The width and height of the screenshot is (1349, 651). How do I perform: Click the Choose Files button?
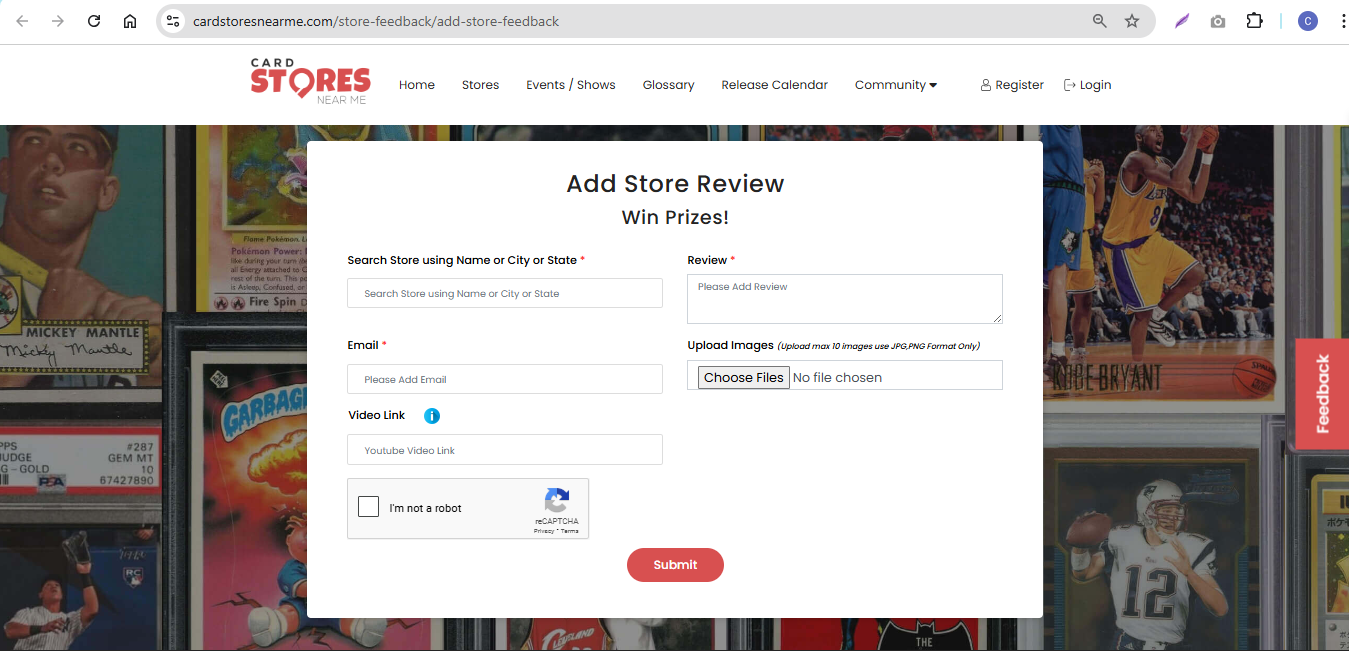pos(743,377)
